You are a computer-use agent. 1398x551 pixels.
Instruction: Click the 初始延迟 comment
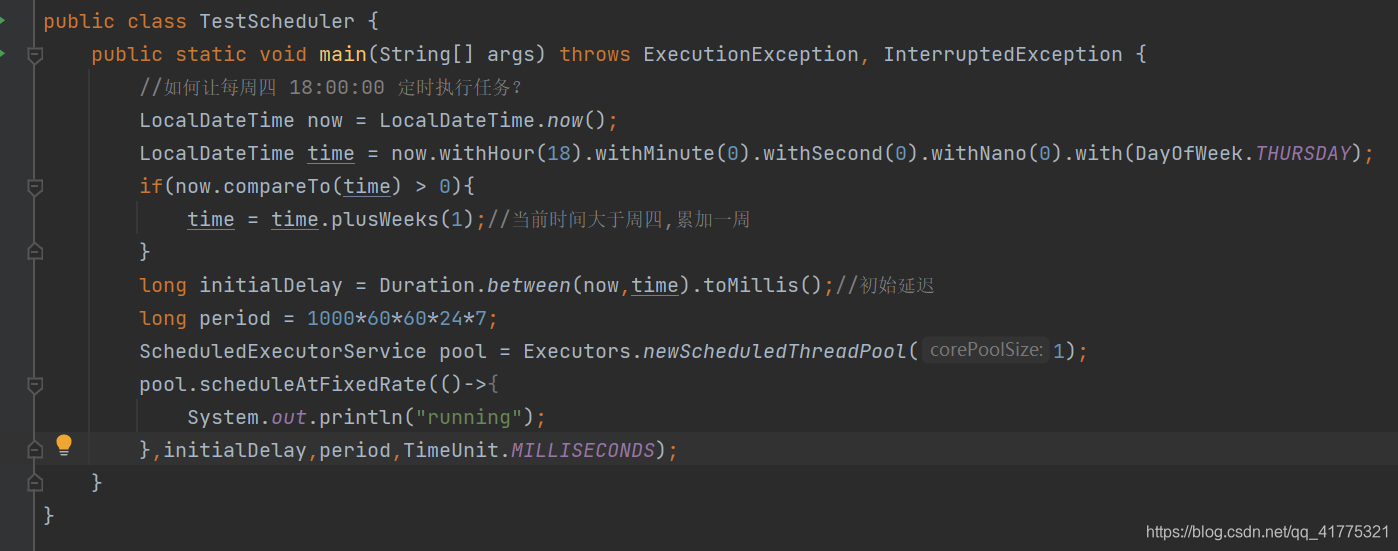[x=885, y=285]
